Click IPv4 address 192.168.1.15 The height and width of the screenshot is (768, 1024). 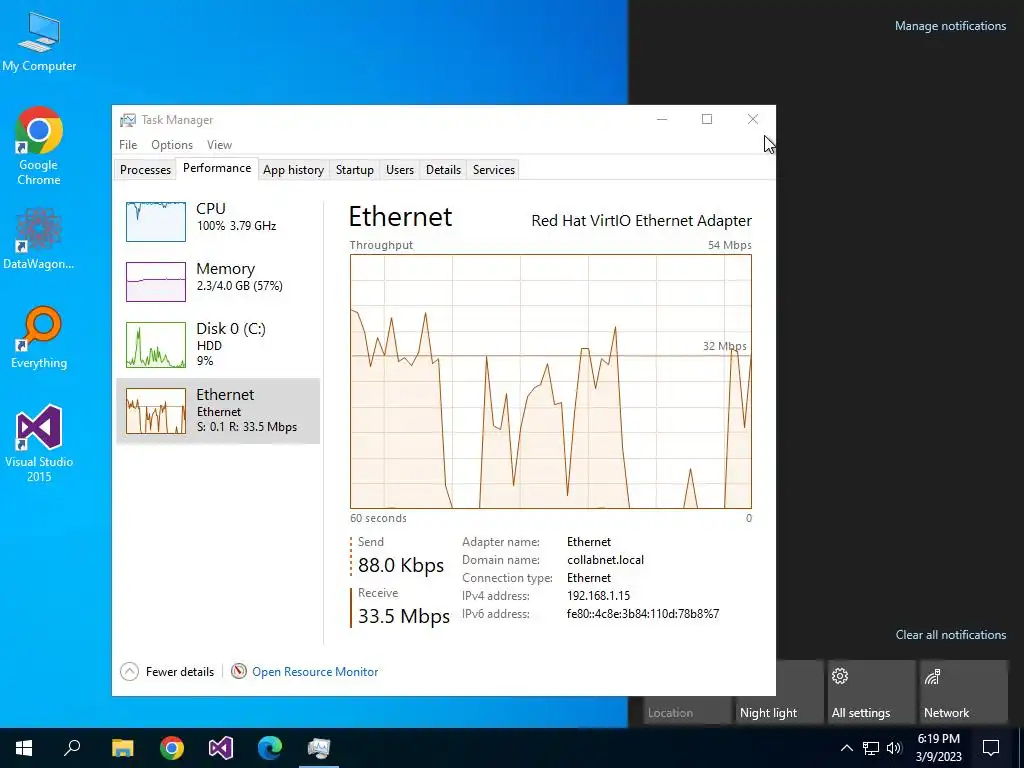[598, 596]
